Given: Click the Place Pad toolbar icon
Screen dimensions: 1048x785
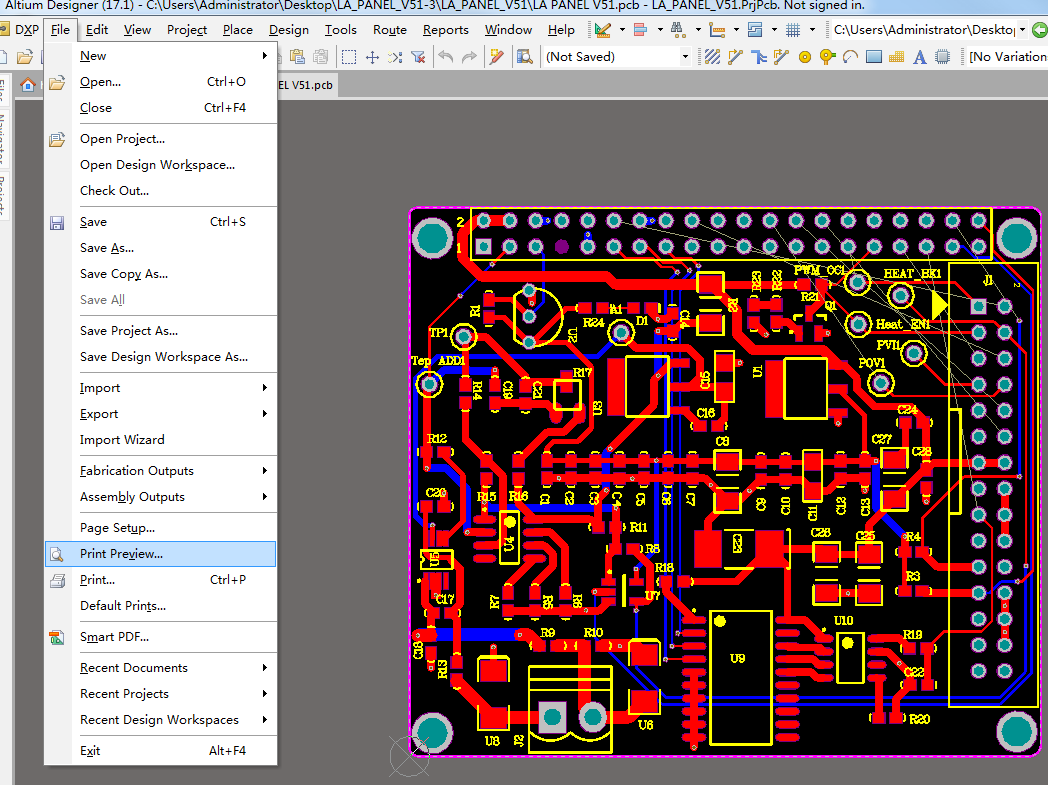Looking at the screenshot, I should tap(804, 57).
